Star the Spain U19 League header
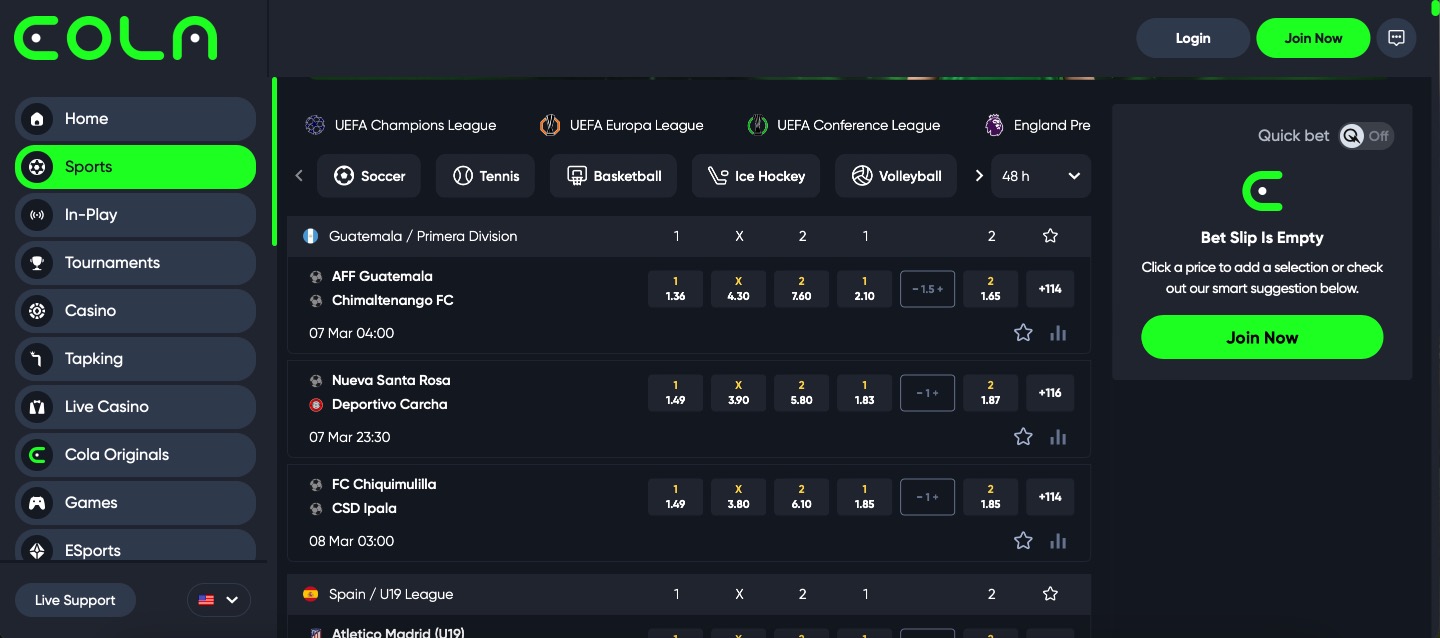This screenshot has height=638, width=1440. (x=1050, y=594)
